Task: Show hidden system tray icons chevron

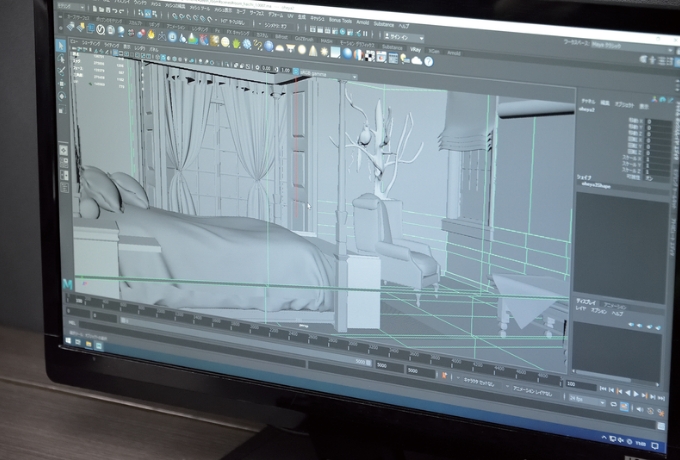Action: click(x=604, y=438)
